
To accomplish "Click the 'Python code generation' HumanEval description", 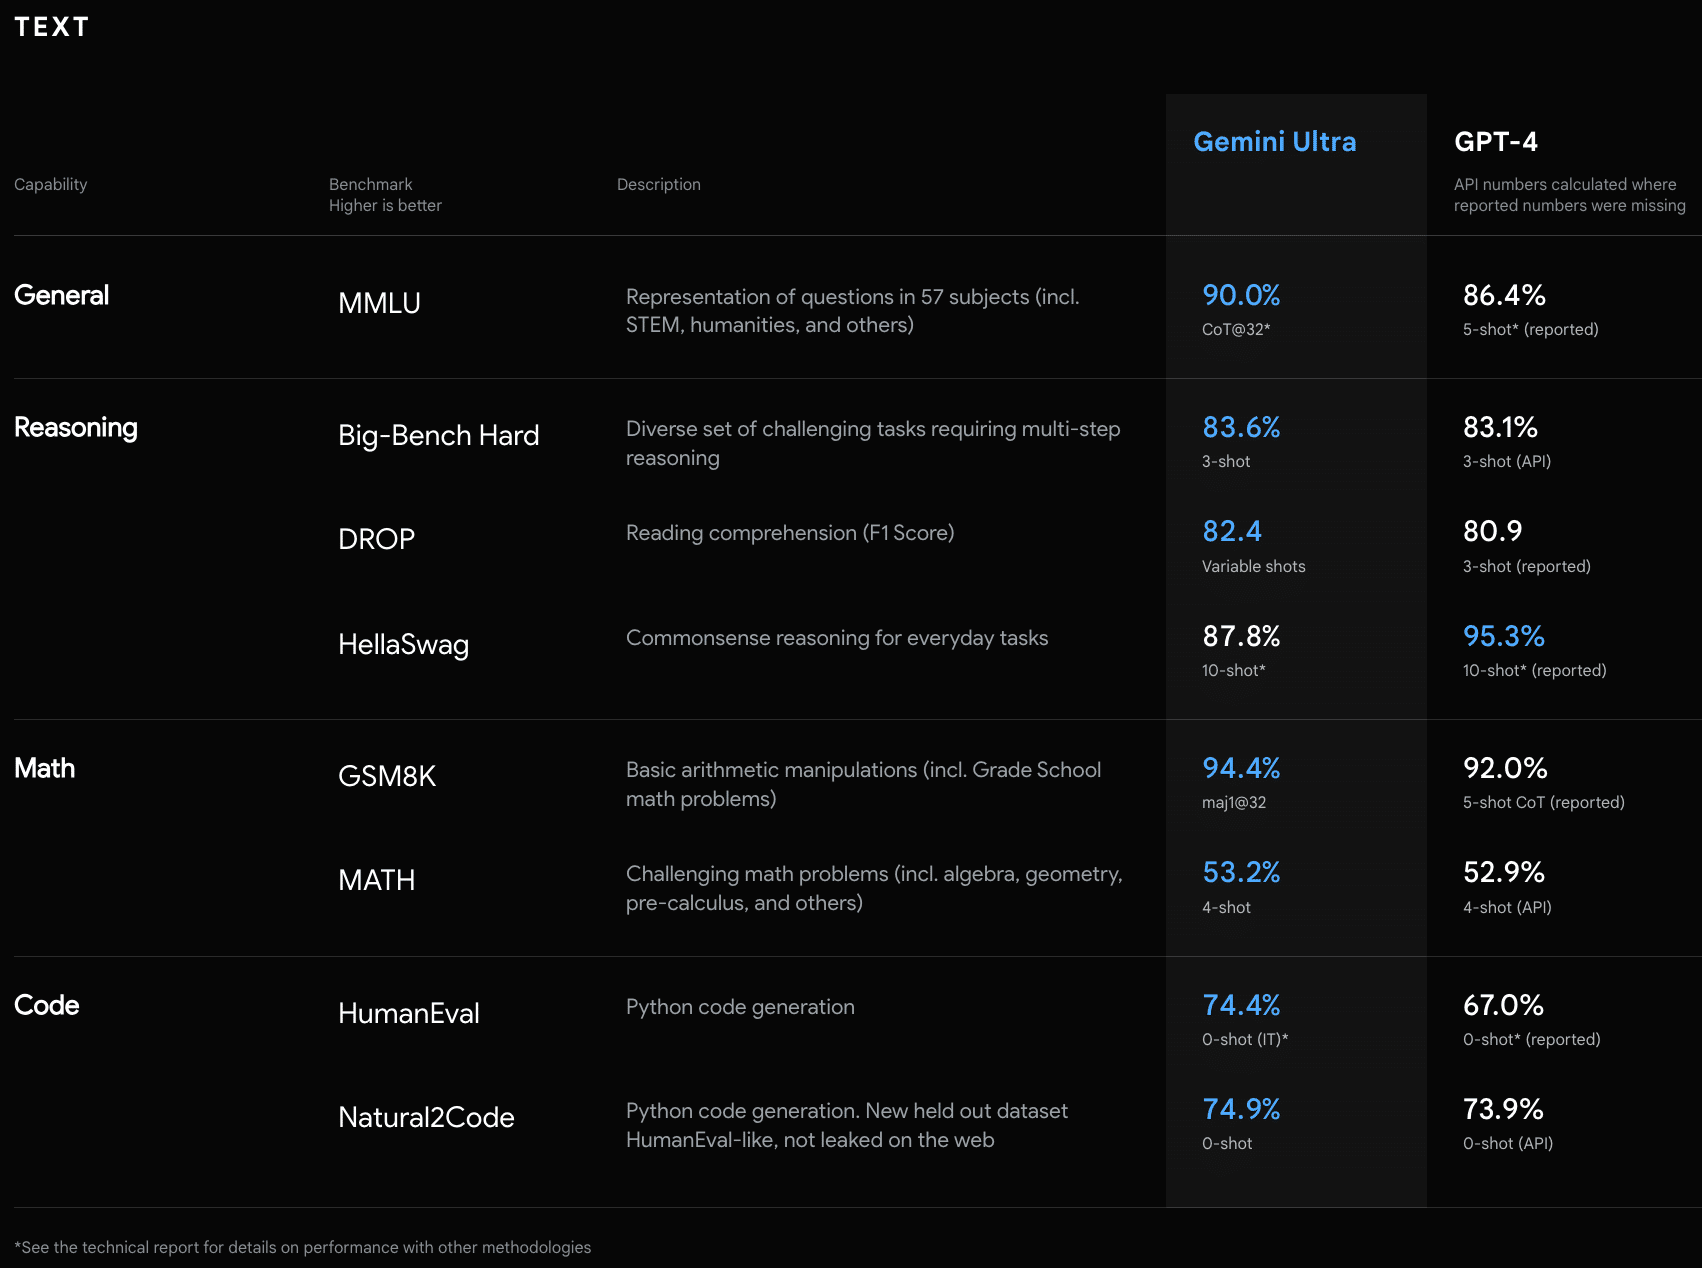I will (x=740, y=1007).
